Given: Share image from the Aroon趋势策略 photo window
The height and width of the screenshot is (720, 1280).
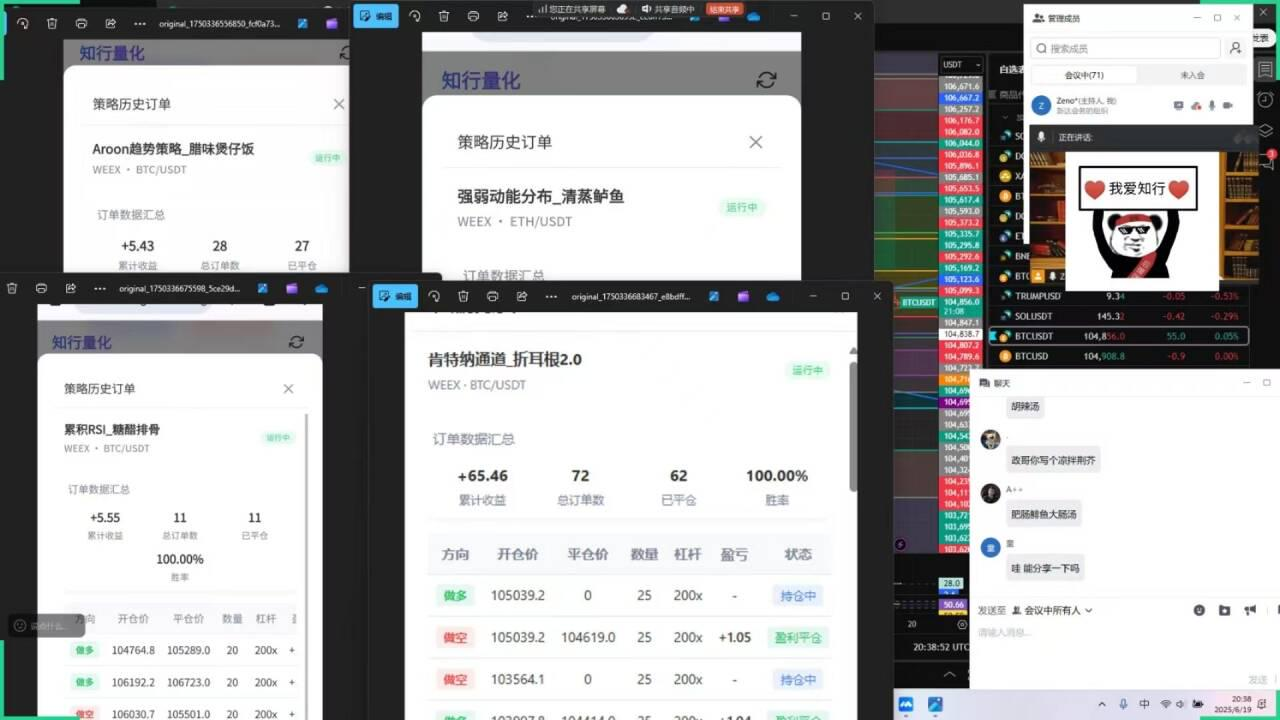Looking at the screenshot, I should click(110, 22).
